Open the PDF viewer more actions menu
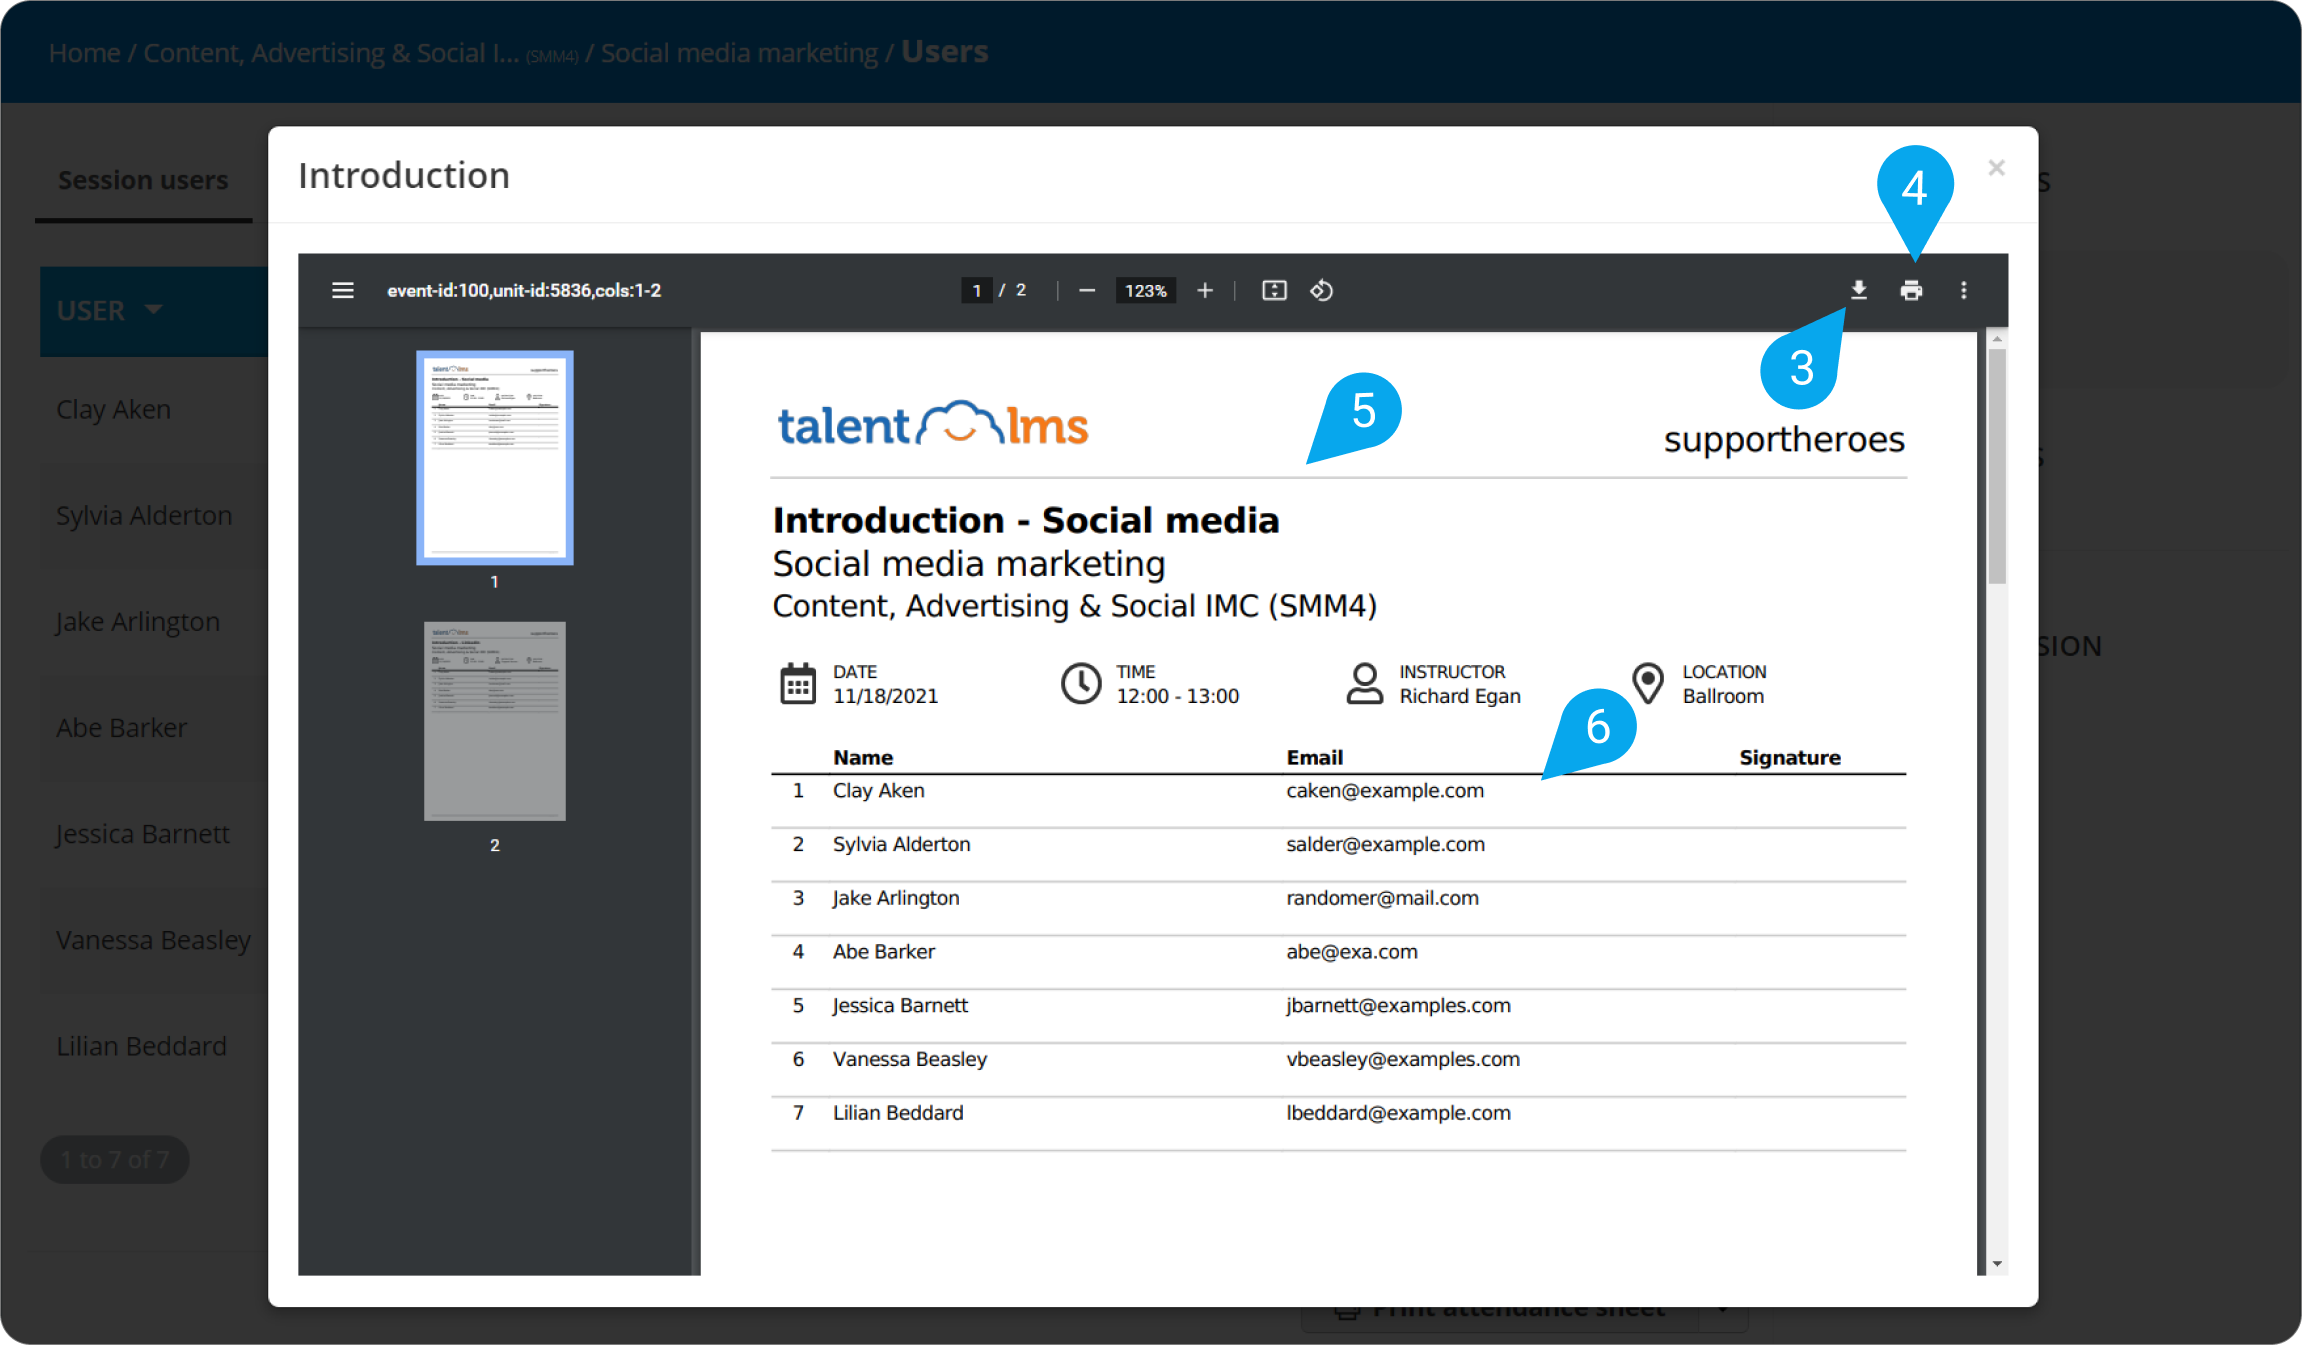Image resolution: width=2302 pixels, height=1345 pixels. 1963,290
